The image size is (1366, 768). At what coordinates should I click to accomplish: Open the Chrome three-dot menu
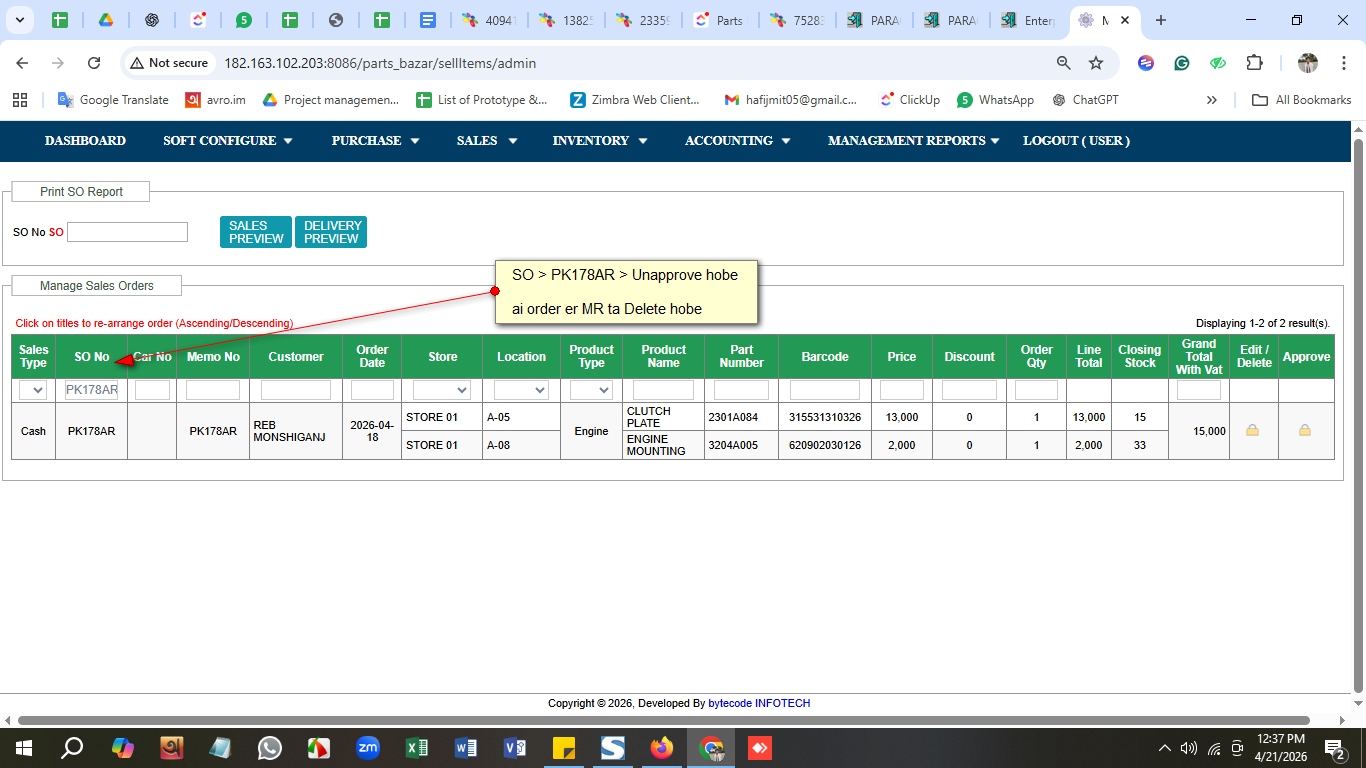pyautogui.click(x=1344, y=63)
